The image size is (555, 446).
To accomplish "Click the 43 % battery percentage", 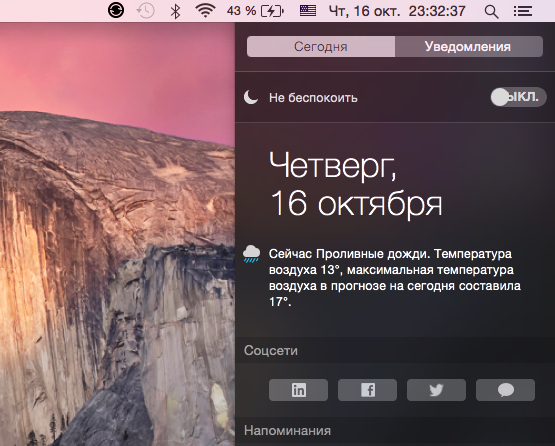I will coord(241,11).
